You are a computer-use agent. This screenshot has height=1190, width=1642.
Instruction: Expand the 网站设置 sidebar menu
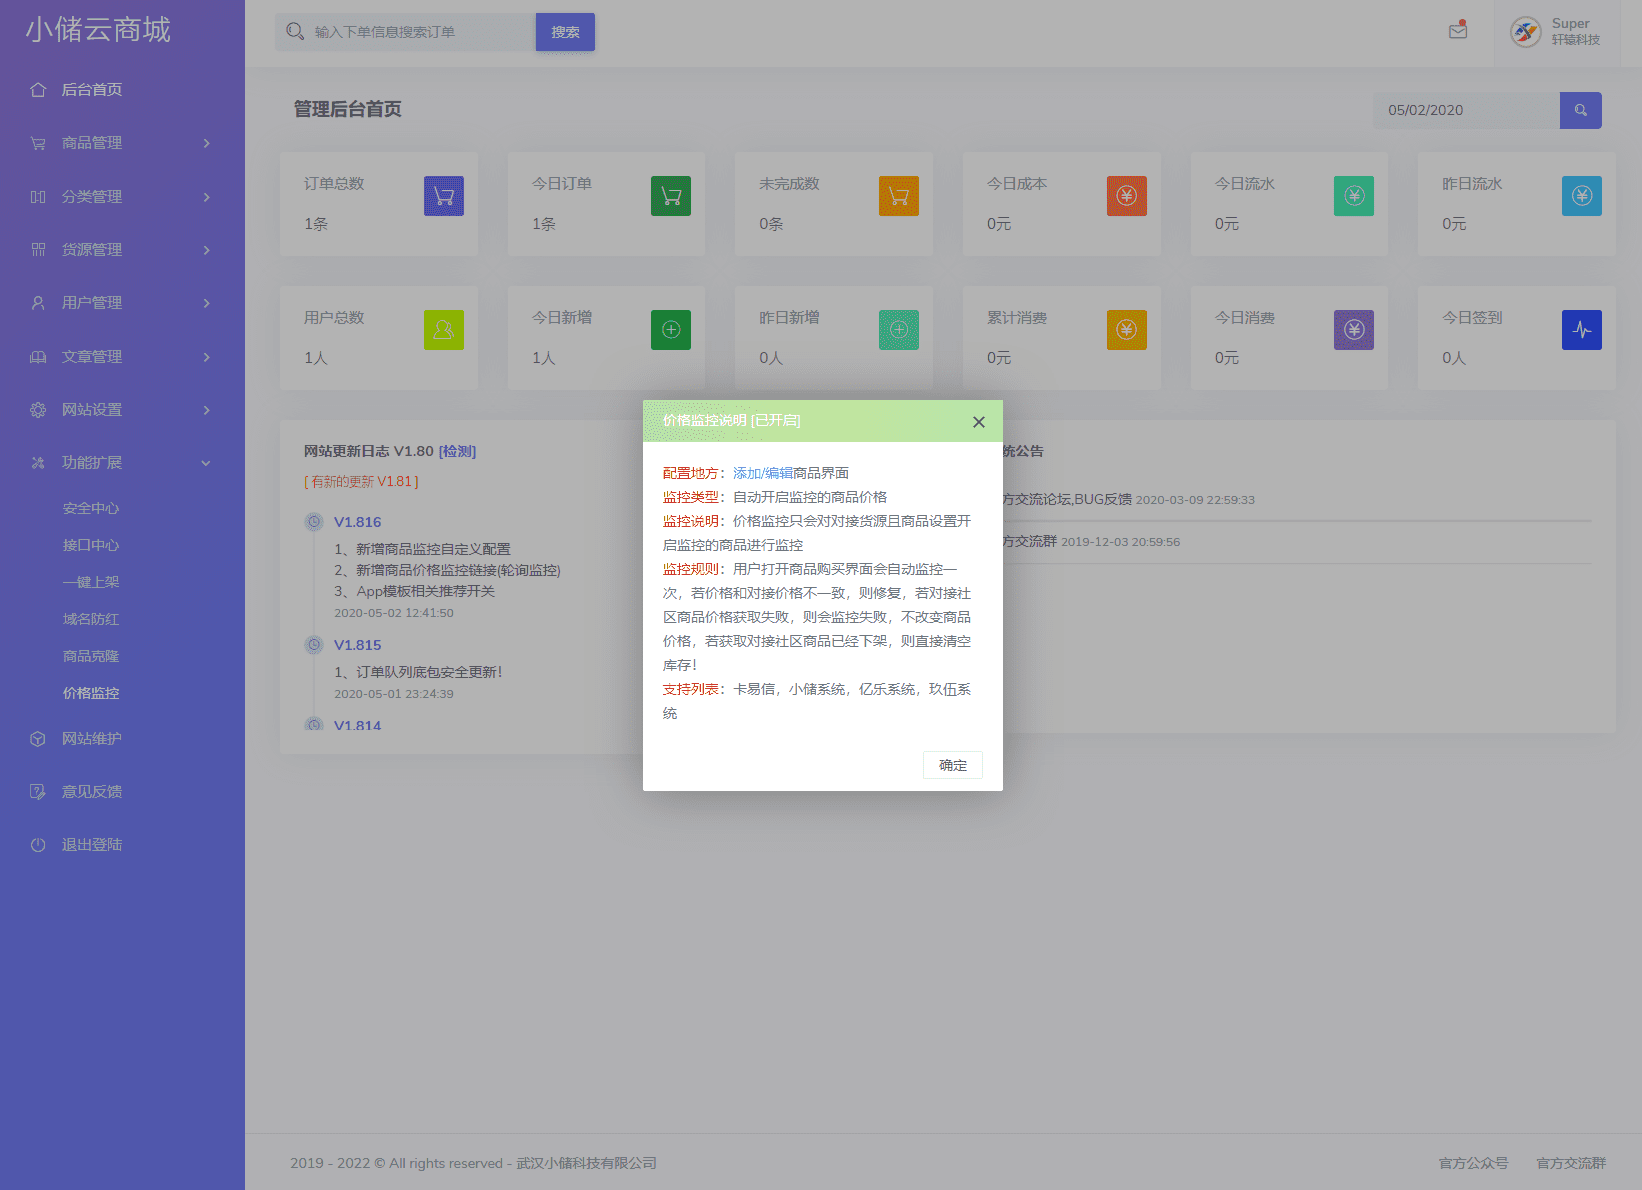pyautogui.click(x=120, y=410)
